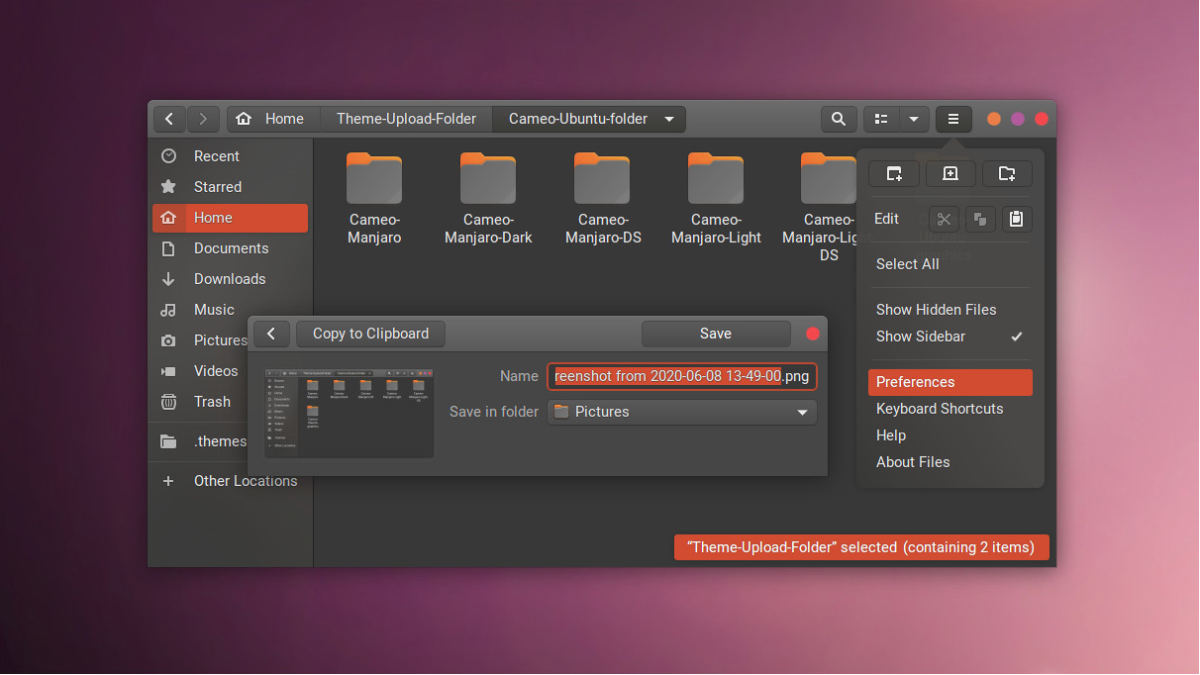The width and height of the screenshot is (1200, 675).
Task: Click the purple window control dot
Action: (x=1017, y=118)
